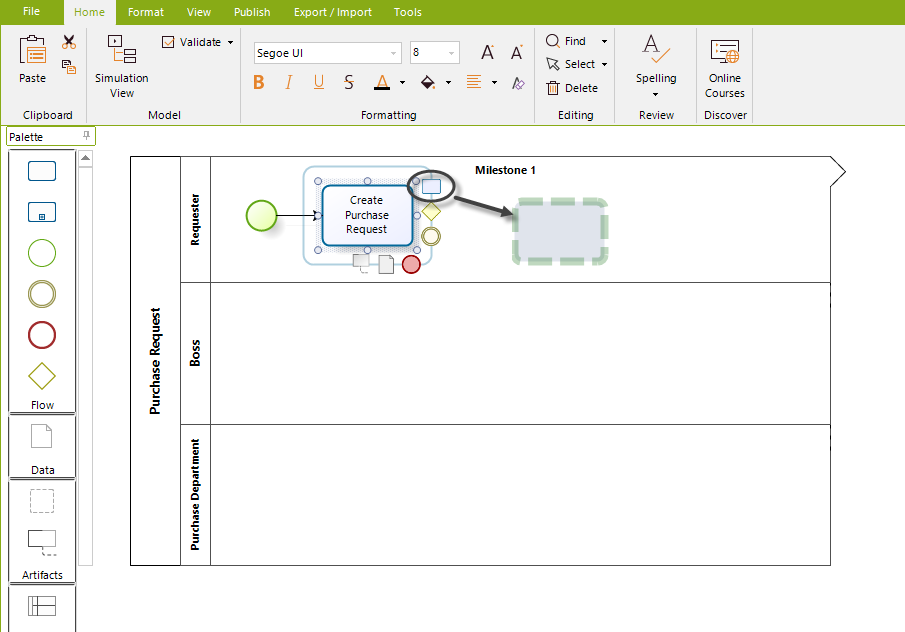
Task: Expand the alignment dropdown arrow
Action: click(494, 83)
